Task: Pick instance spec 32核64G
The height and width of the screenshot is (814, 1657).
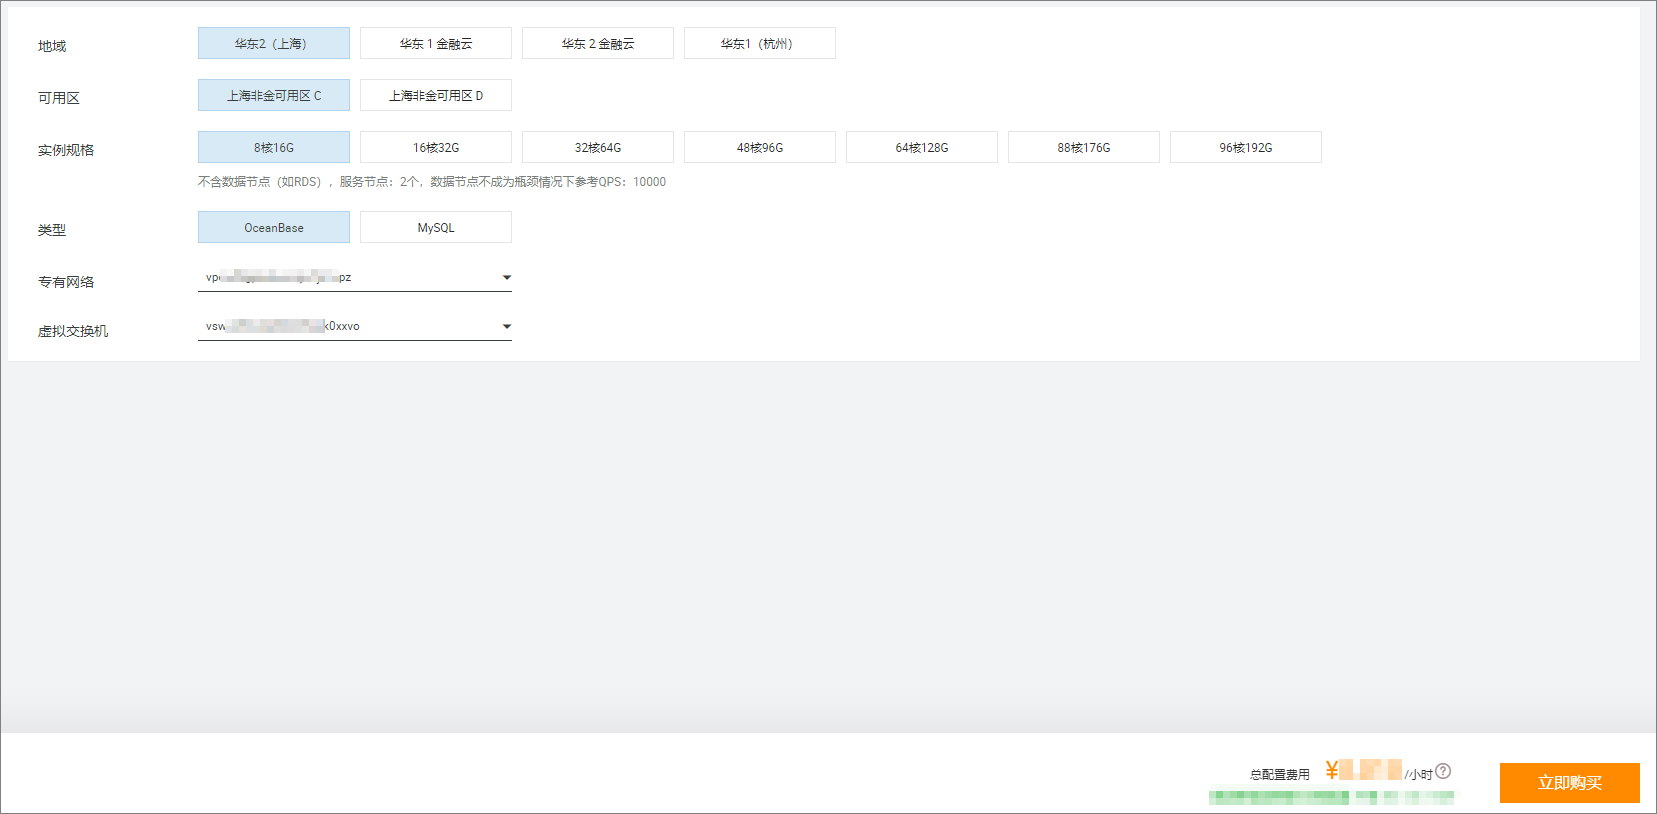Action: pos(598,147)
